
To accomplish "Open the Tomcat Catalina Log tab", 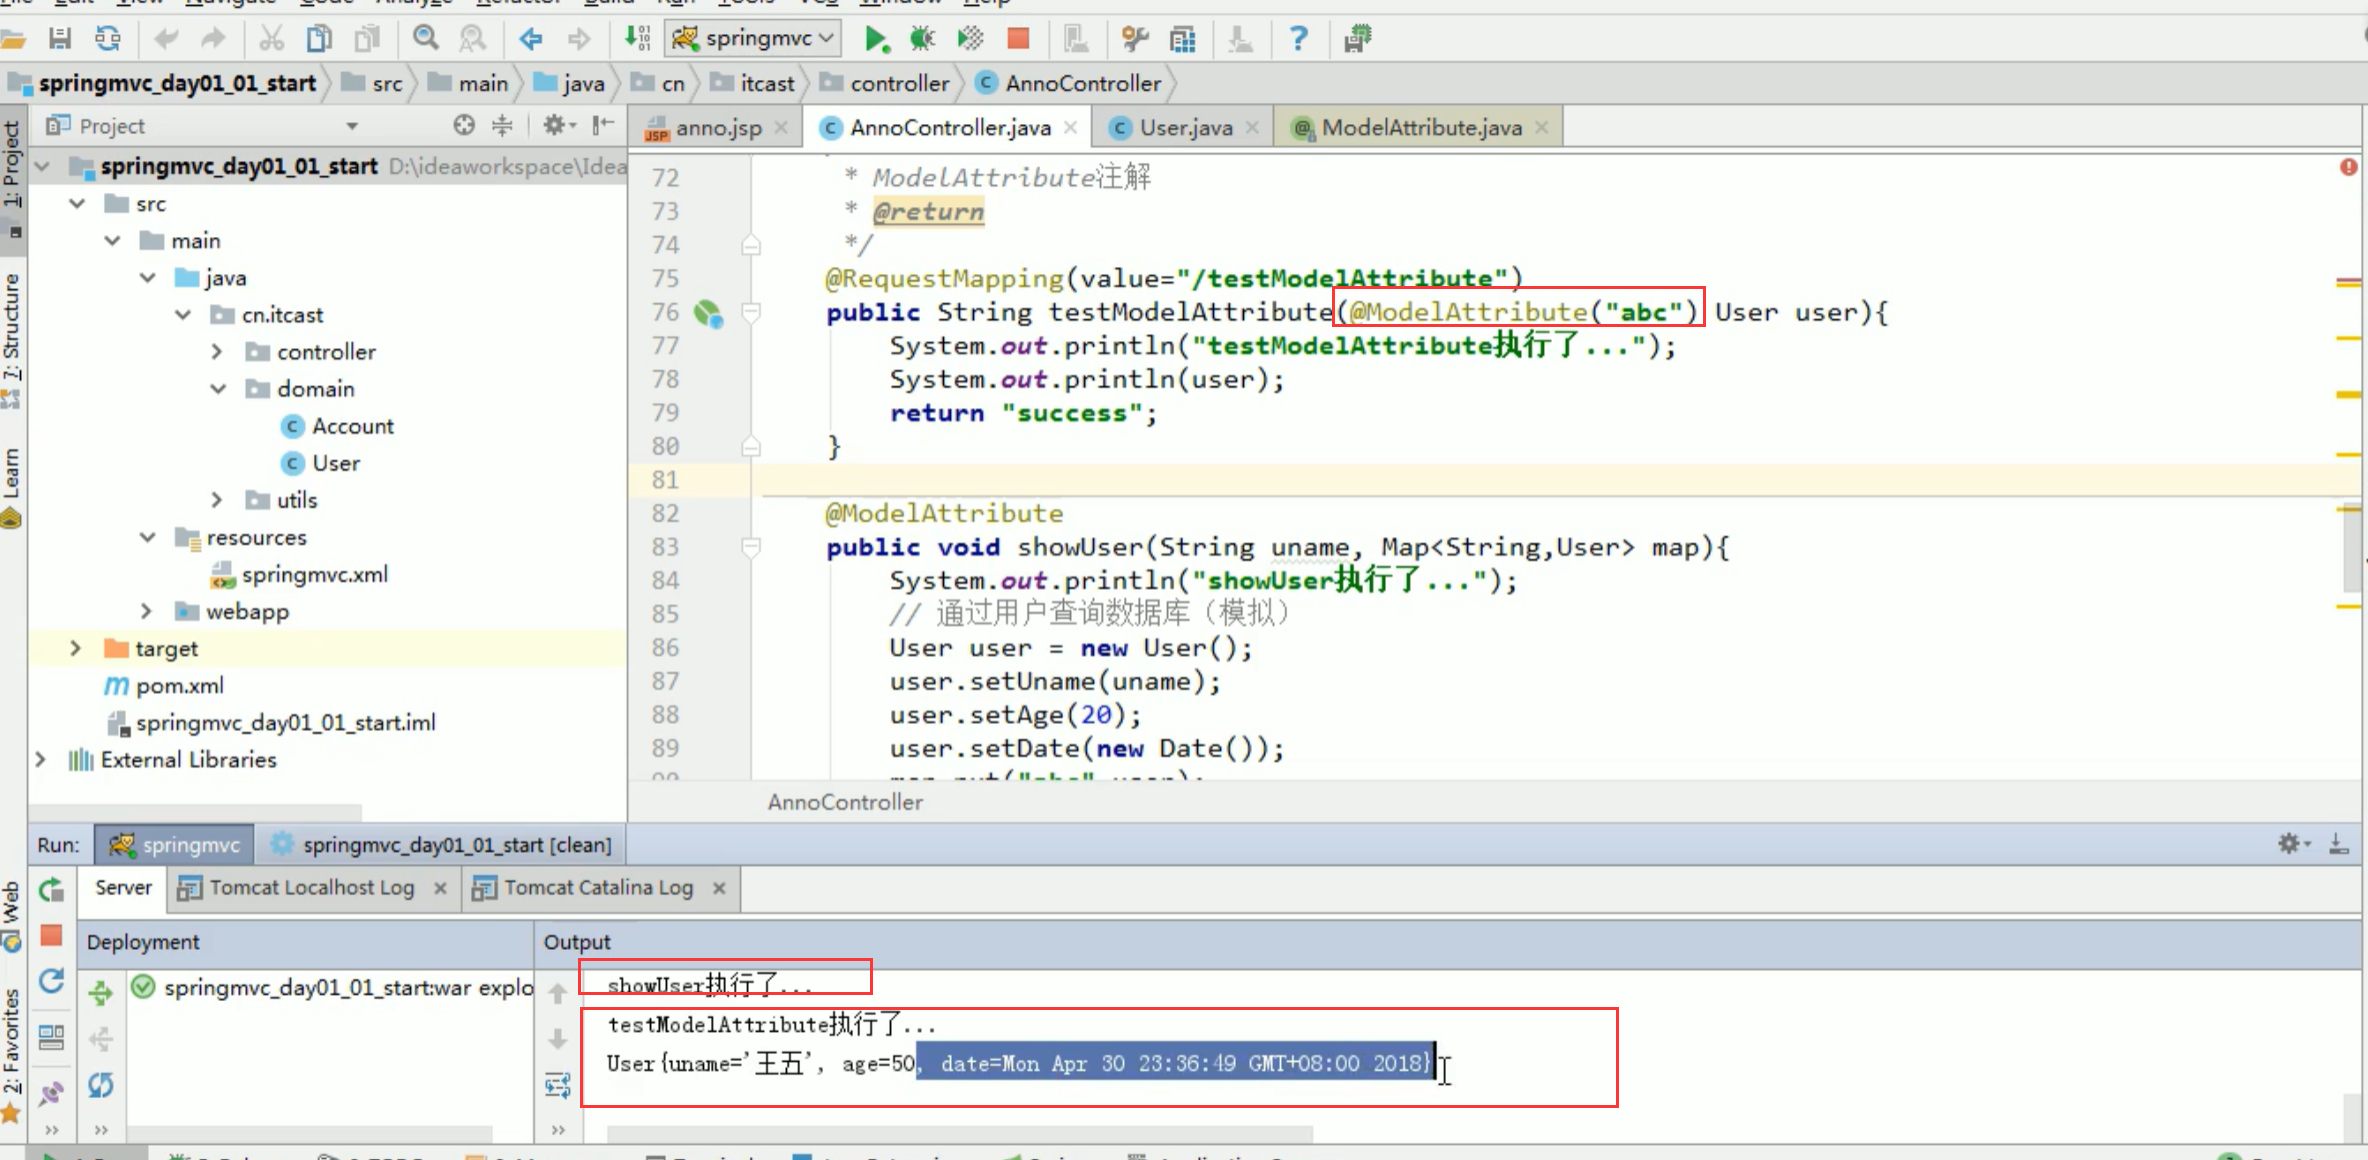I will tap(597, 888).
